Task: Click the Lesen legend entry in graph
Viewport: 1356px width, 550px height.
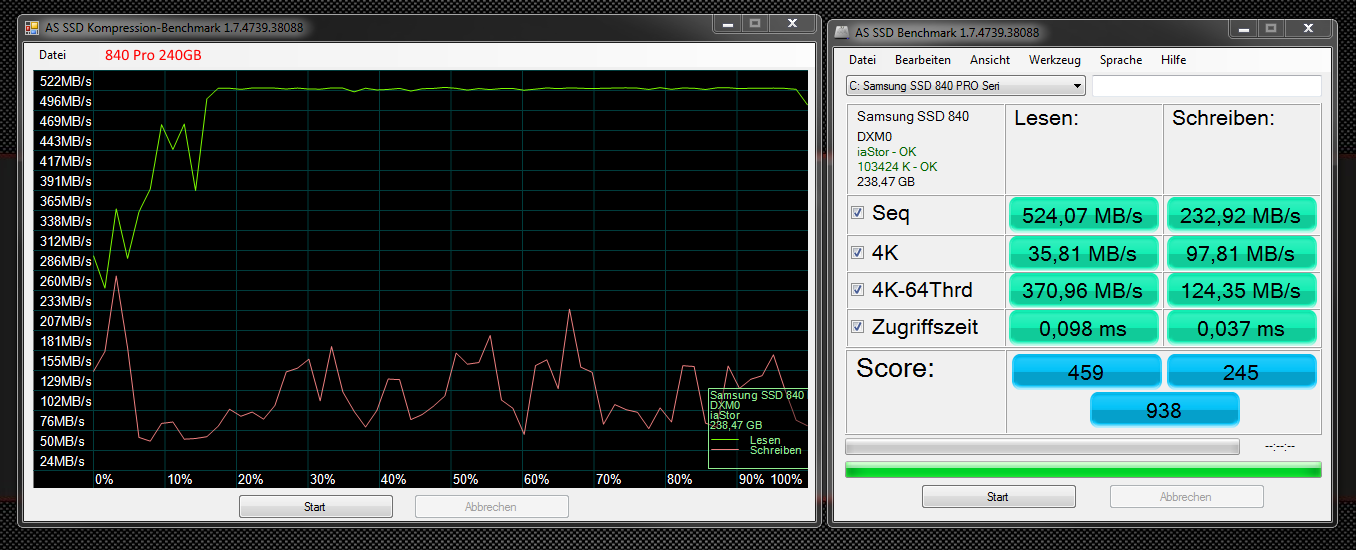Action: pyautogui.click(x=765, y=440)
